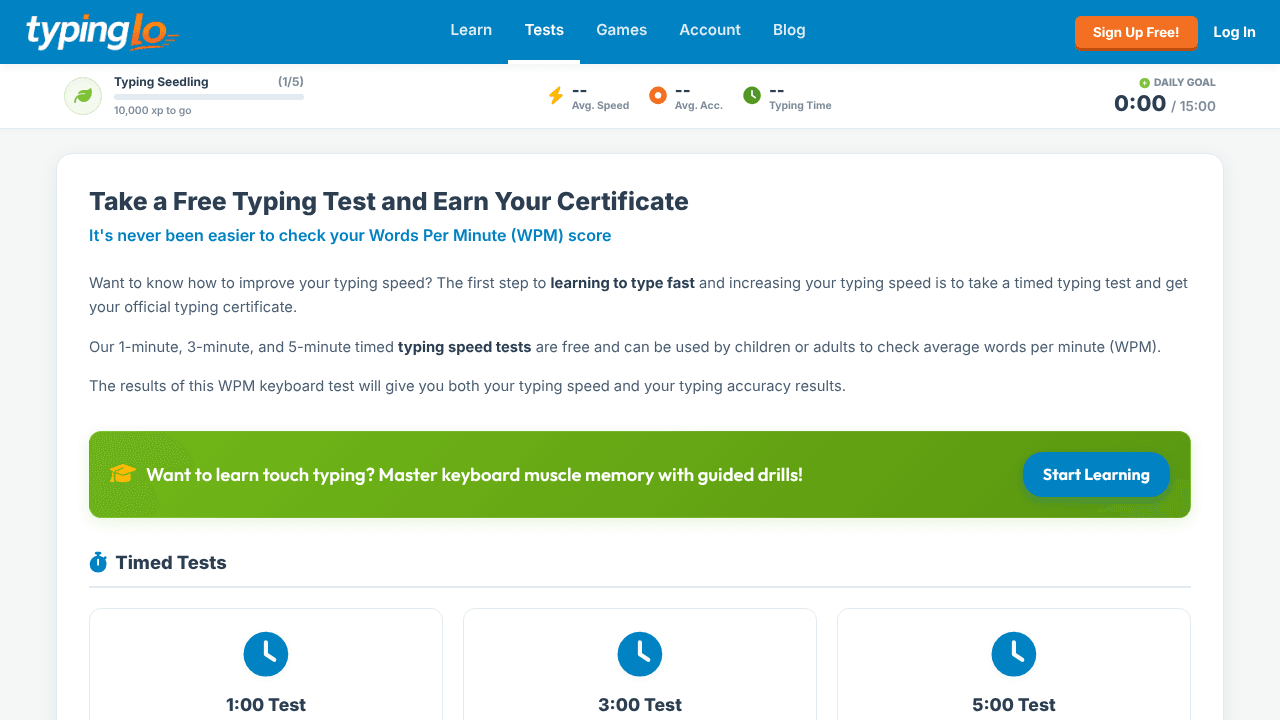Screen dimensions: 1280x720
Task: Click the lightning bolt Avg. Speed icon
Action: point(556,96)
